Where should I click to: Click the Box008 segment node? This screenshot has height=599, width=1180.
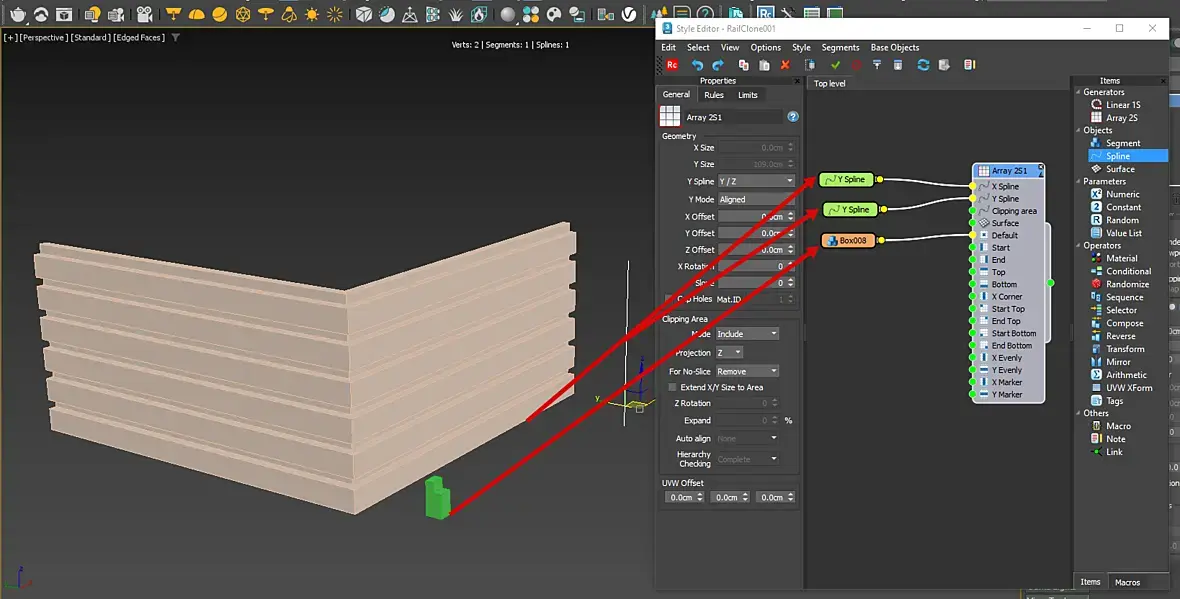click(x=848, y=241)
